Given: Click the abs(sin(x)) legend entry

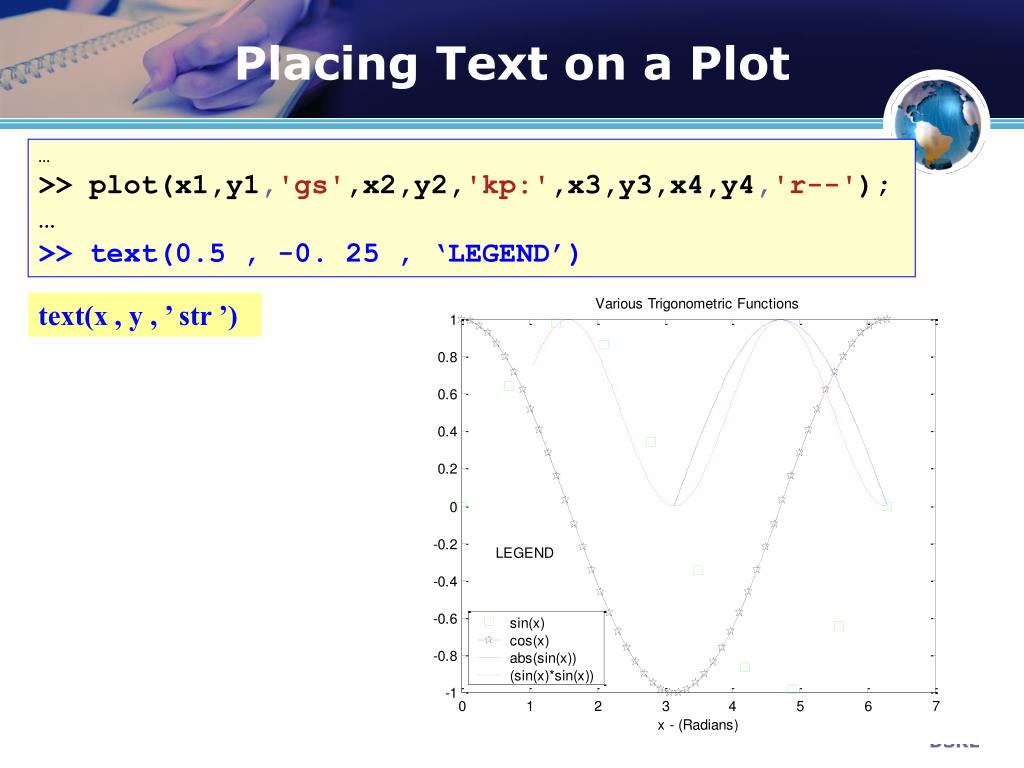Looking at the screenshot, I should (543, 658).
